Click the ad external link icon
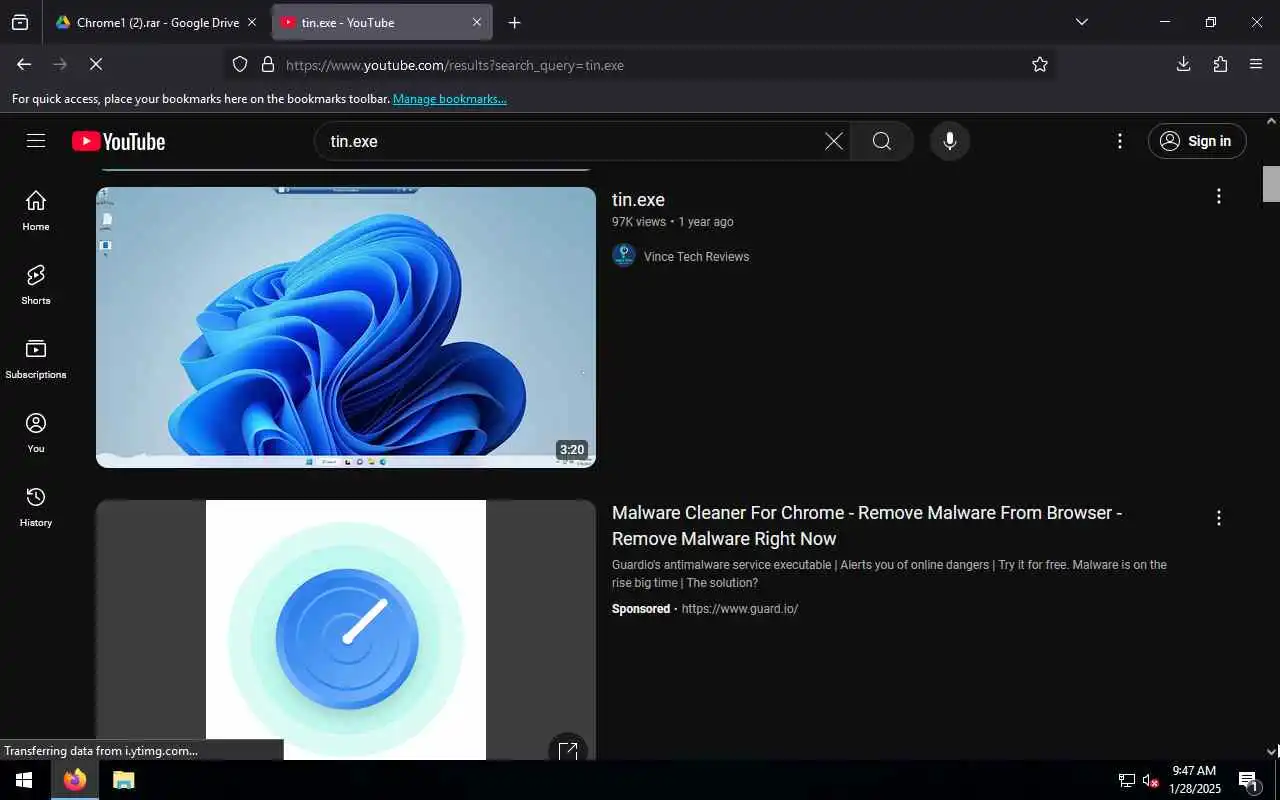Viewport: 1280px width, 800px height. point(568,750)
